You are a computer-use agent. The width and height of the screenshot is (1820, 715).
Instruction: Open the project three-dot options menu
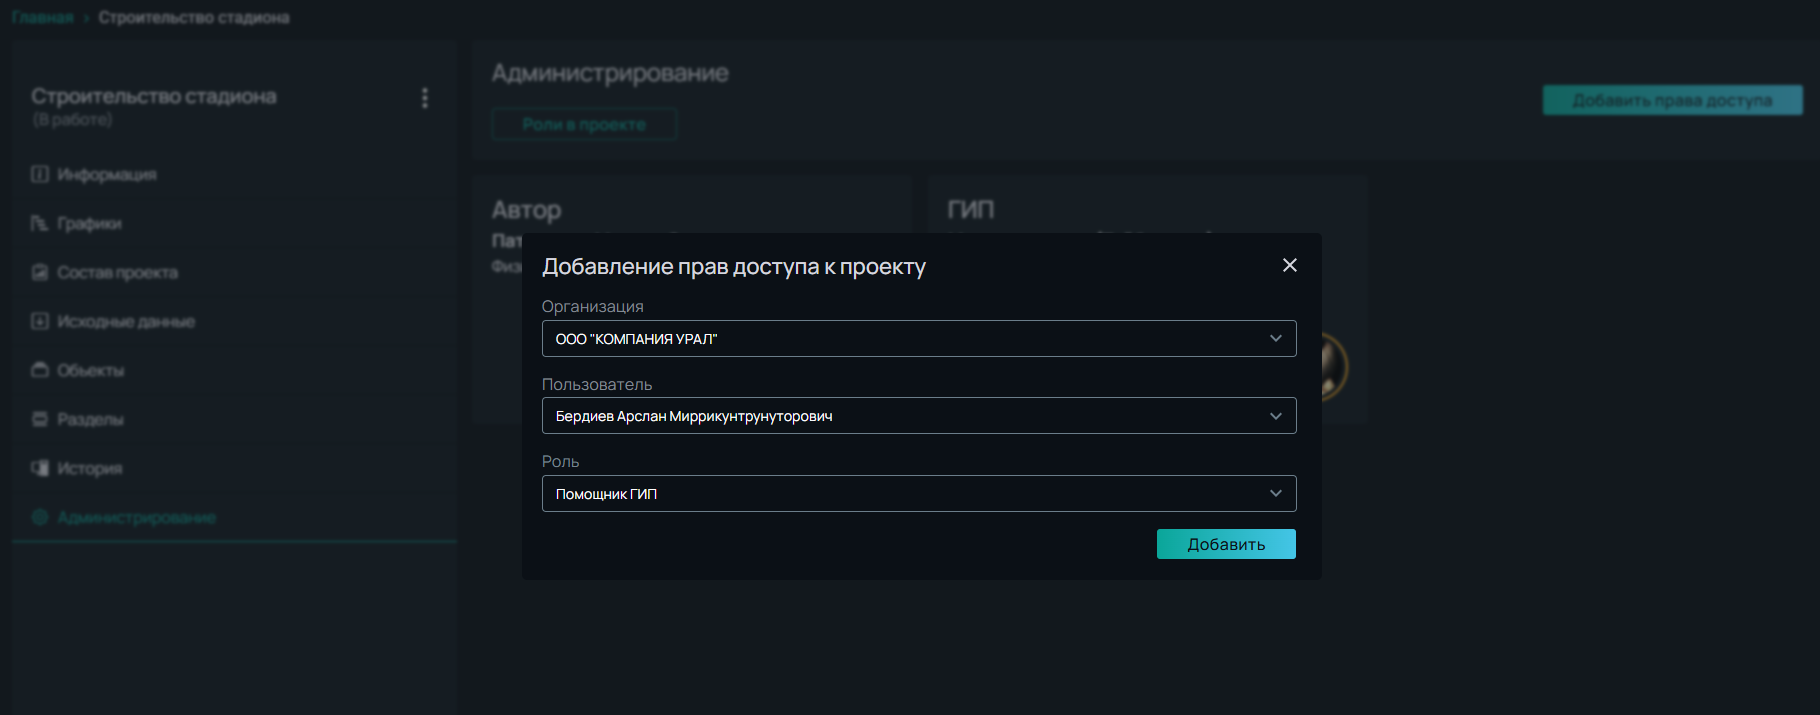(x=425, y=98)
